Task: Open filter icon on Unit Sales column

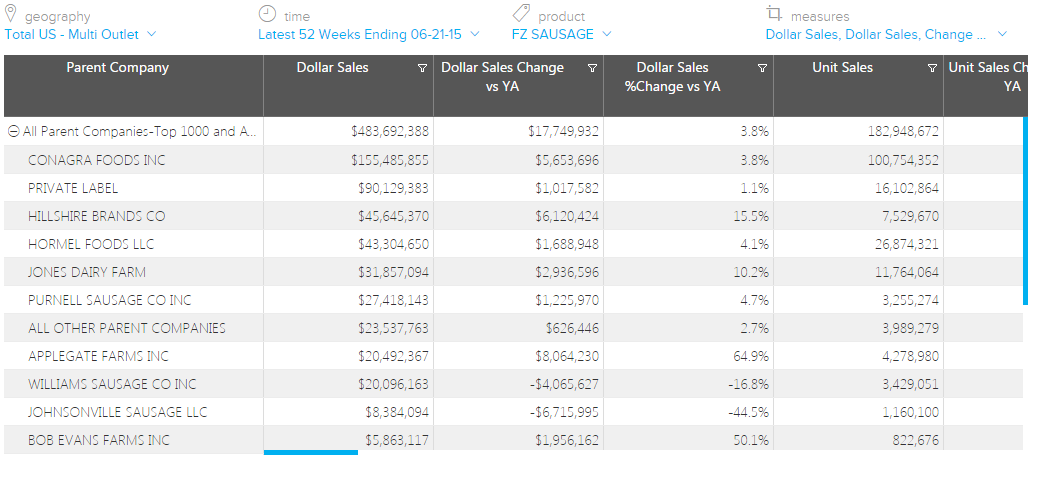Action: pyautogui.click(x=932, y=69)
